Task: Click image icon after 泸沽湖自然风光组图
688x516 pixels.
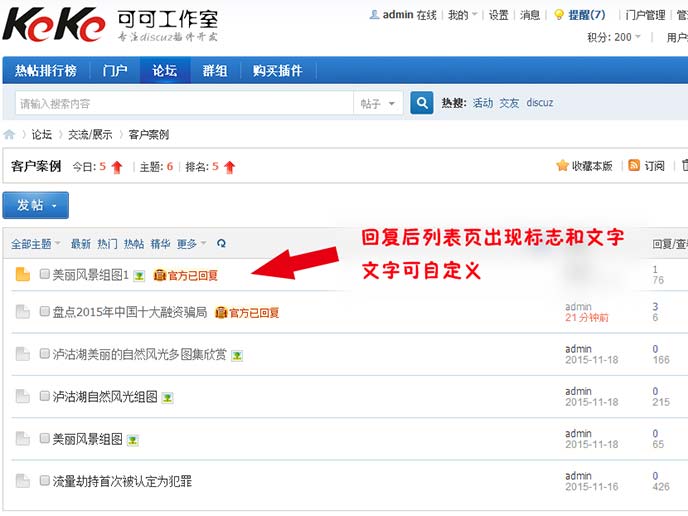Action: click(x=167, y=398)
